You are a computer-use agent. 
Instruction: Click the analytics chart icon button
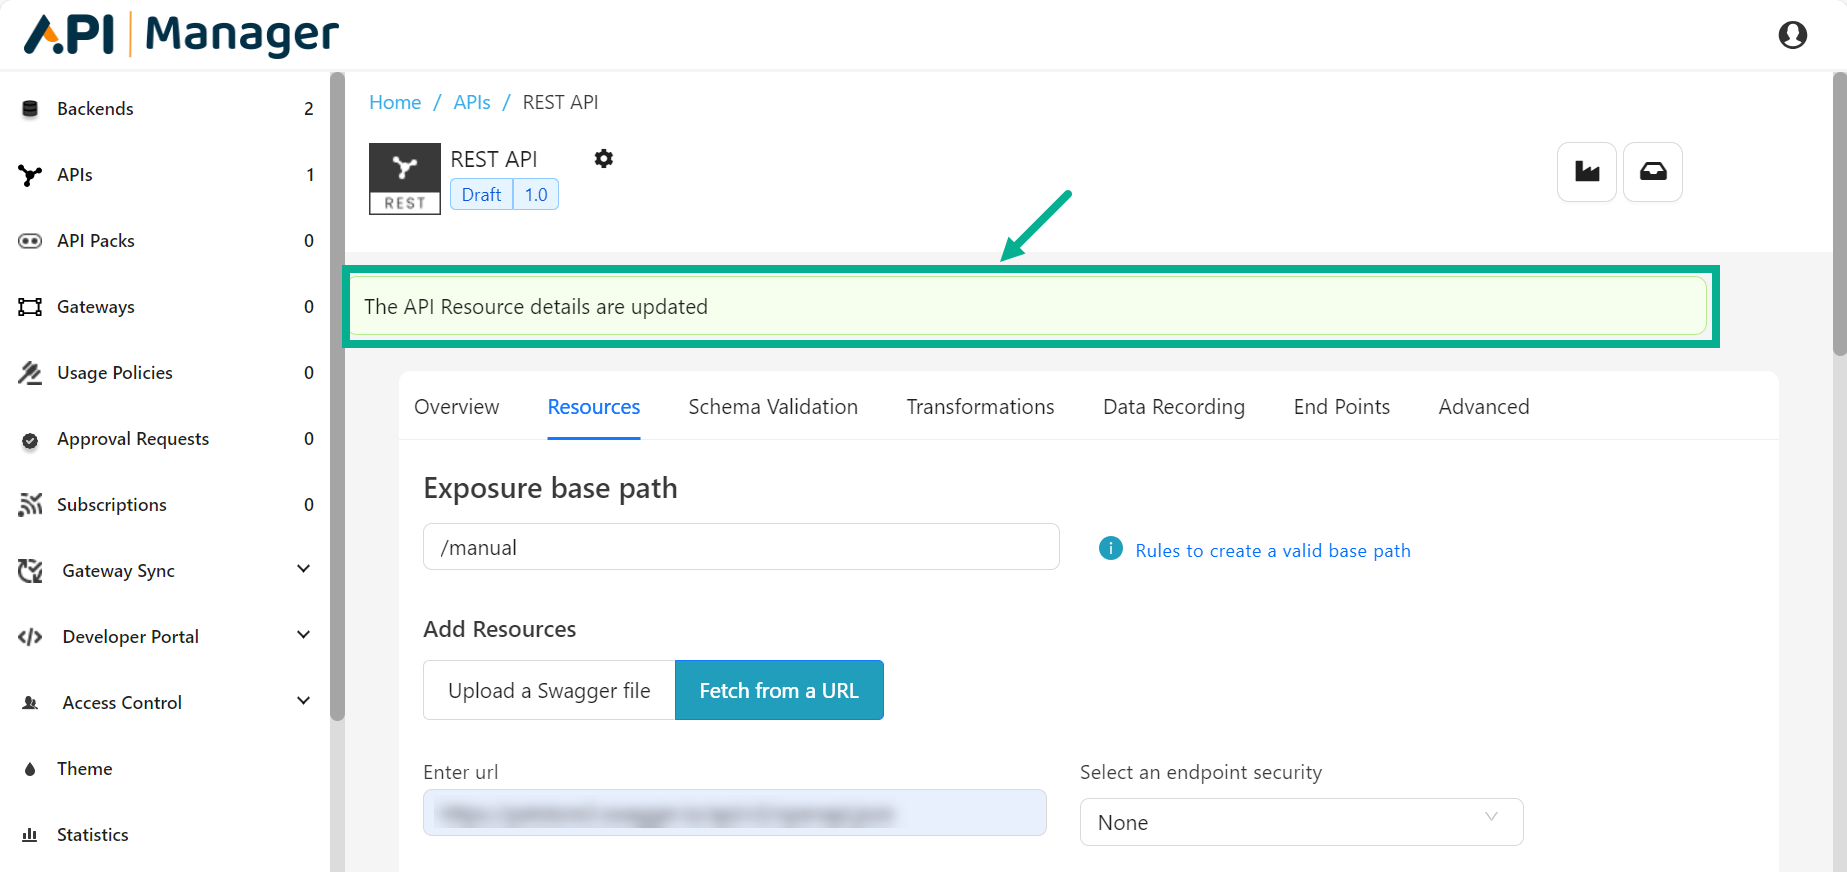(x=1586, y=172)
